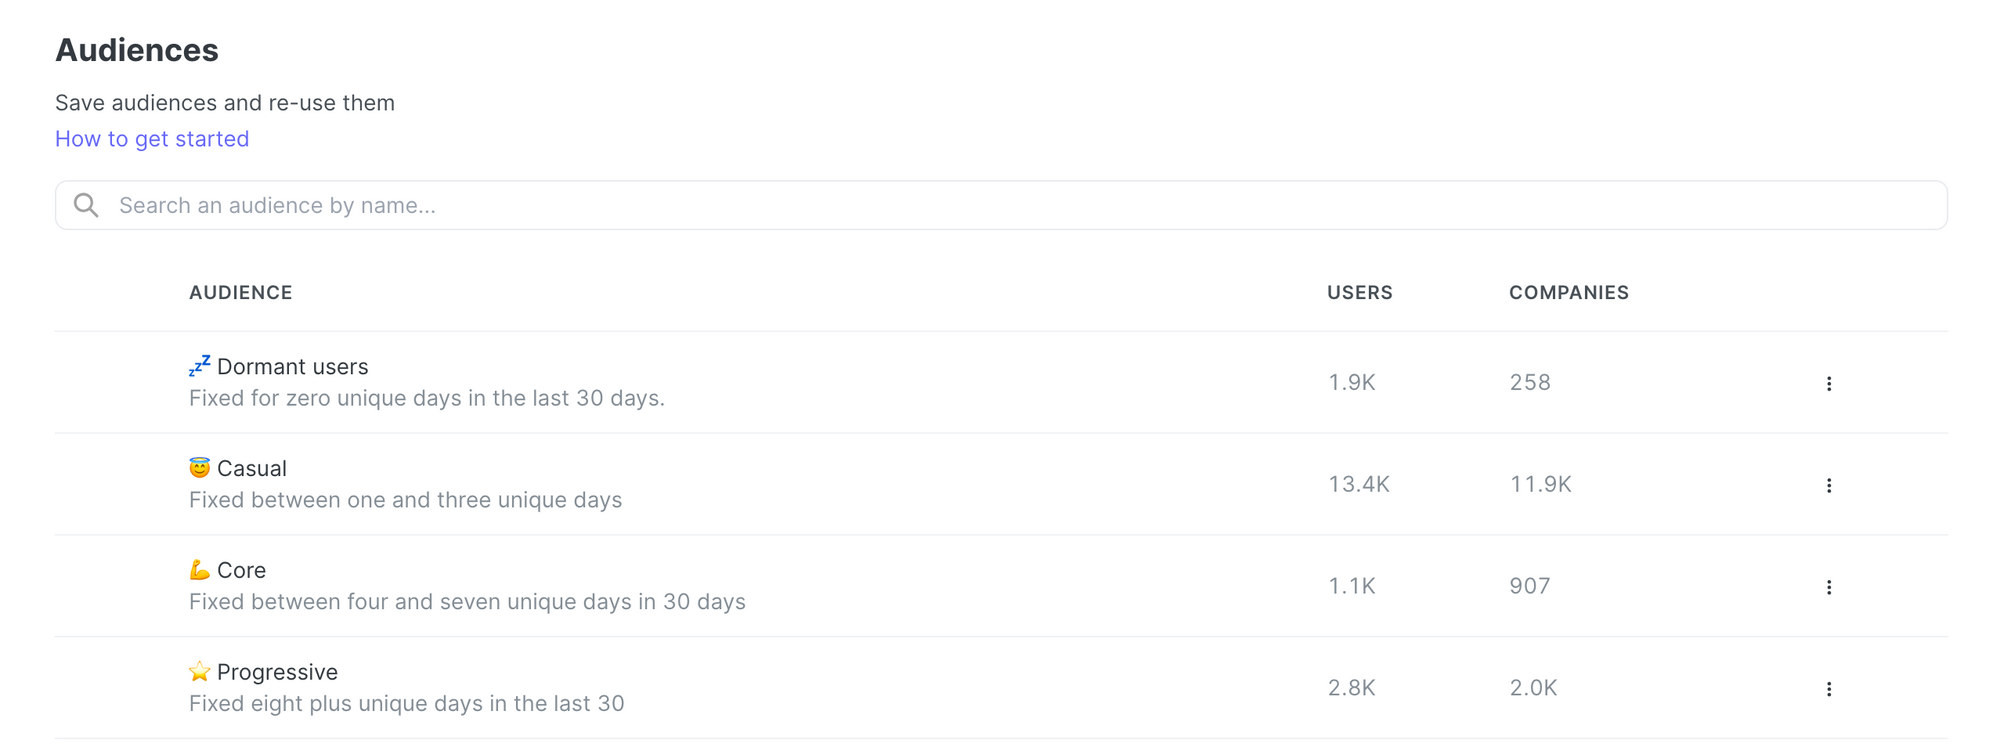The image size is (2000, 747).
Task: Open the three-dot menu for Progressive audience
Action: pos(1828,689)
